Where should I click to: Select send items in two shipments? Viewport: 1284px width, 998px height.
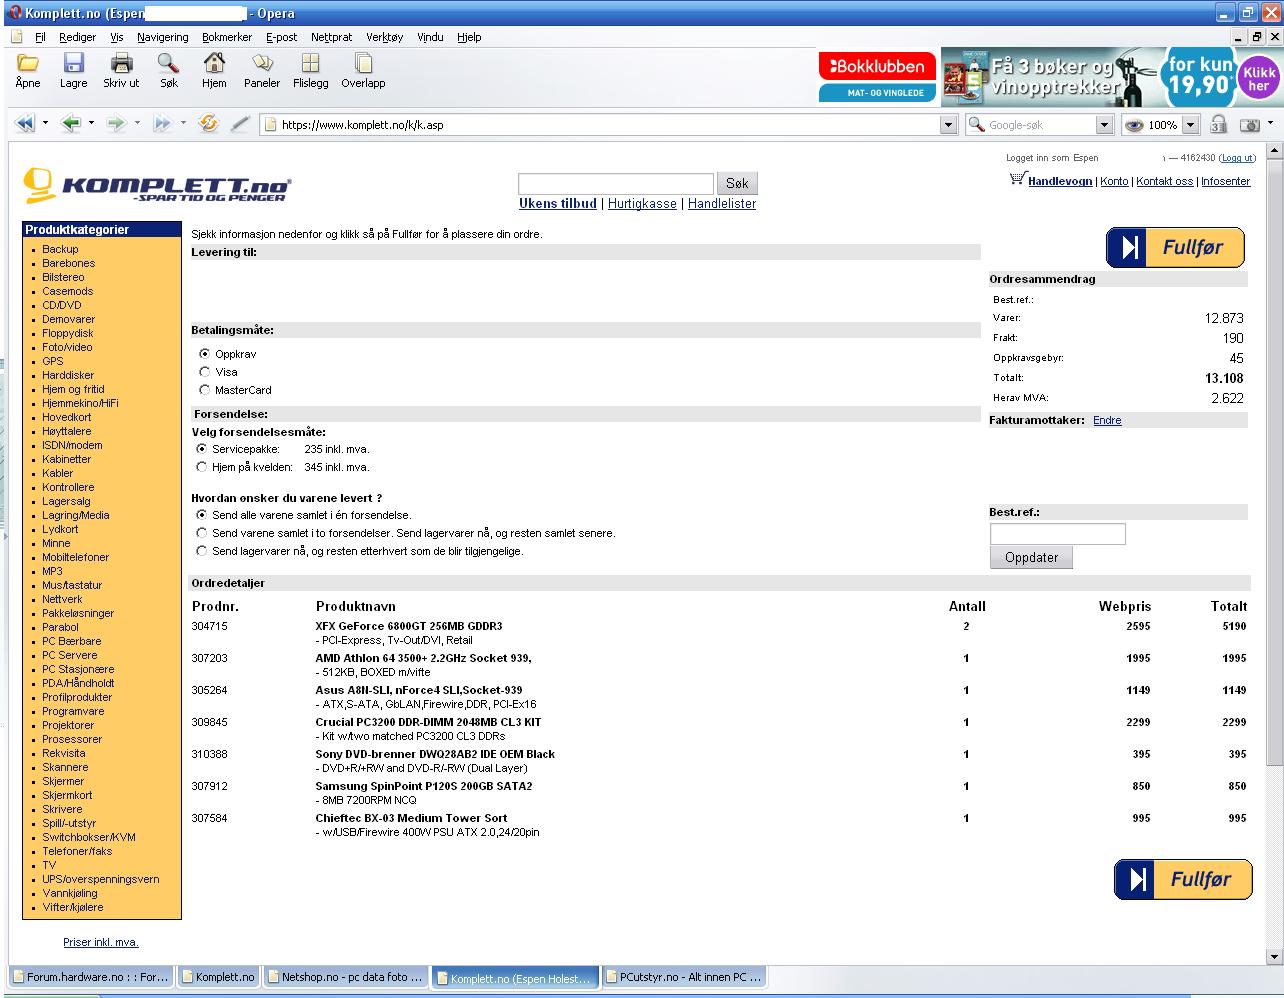pos(202,533)
